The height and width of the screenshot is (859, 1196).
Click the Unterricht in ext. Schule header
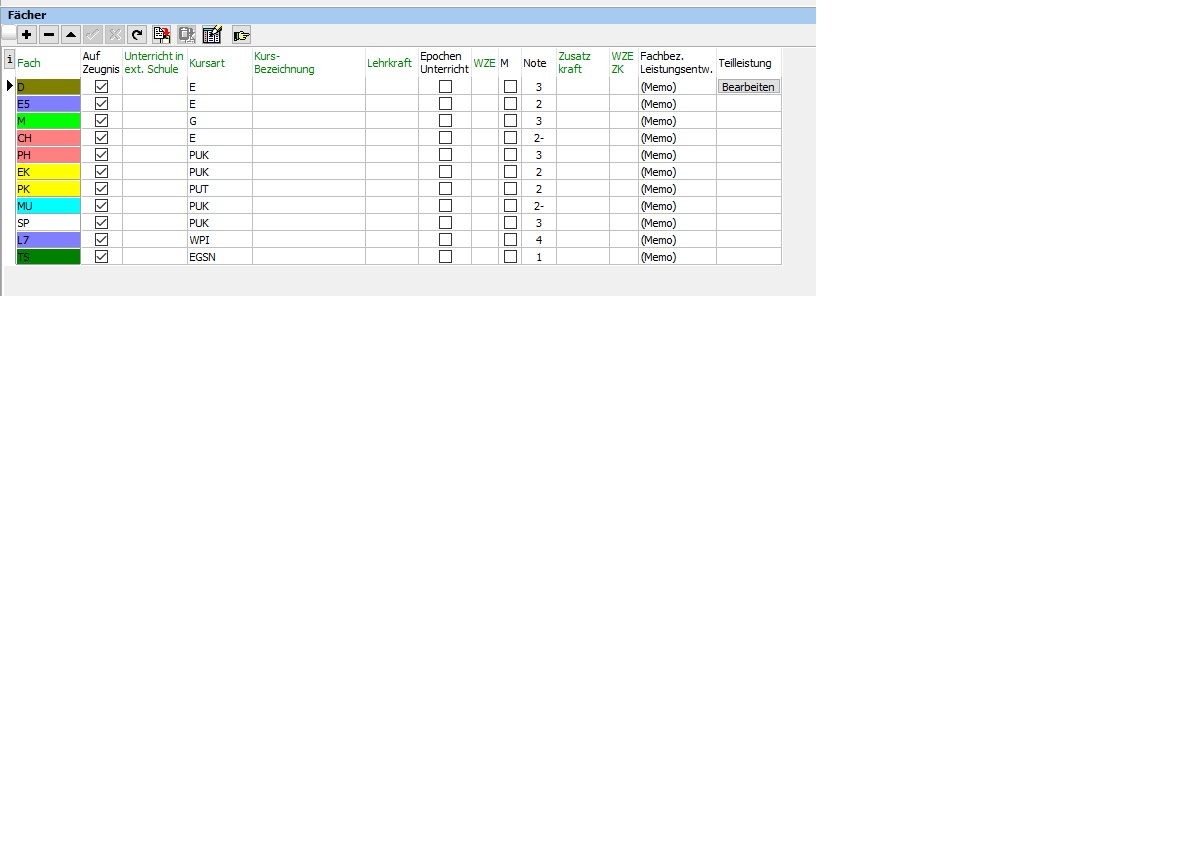click(154, 63)
